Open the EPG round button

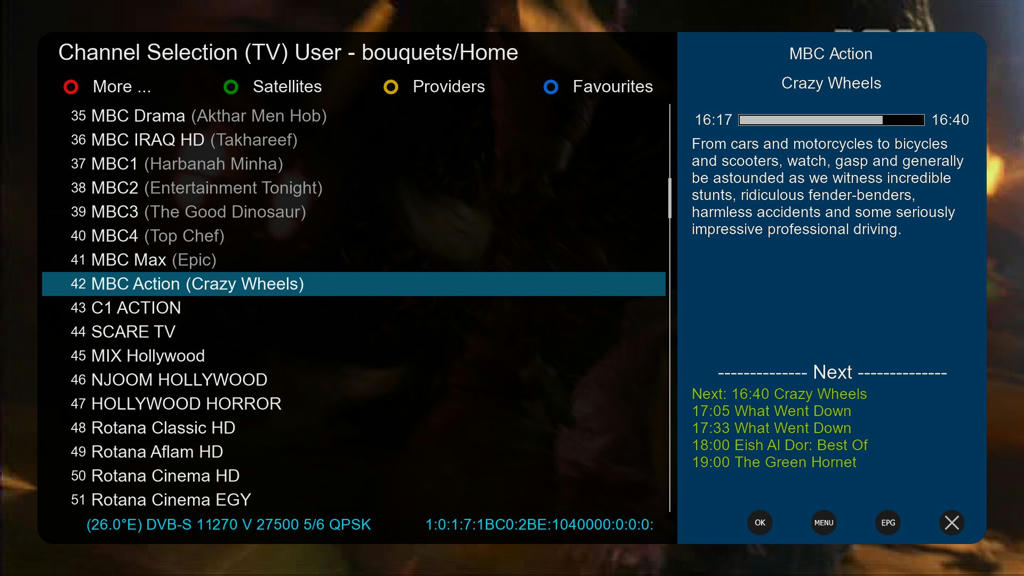coord(888,522)
